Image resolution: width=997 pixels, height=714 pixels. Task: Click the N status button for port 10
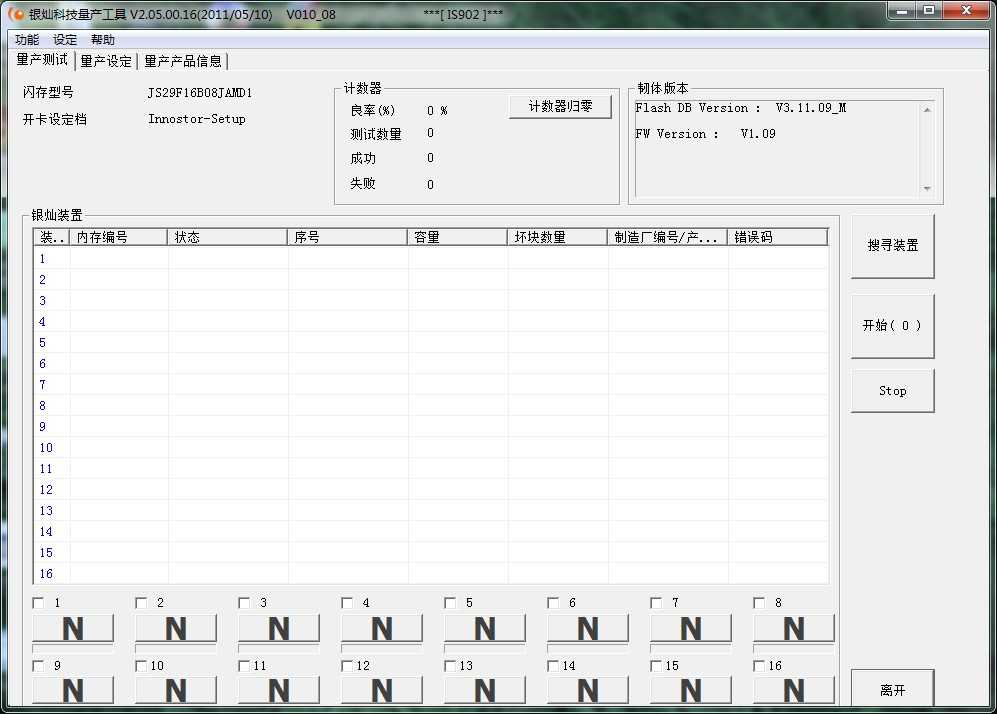[175, 690]
